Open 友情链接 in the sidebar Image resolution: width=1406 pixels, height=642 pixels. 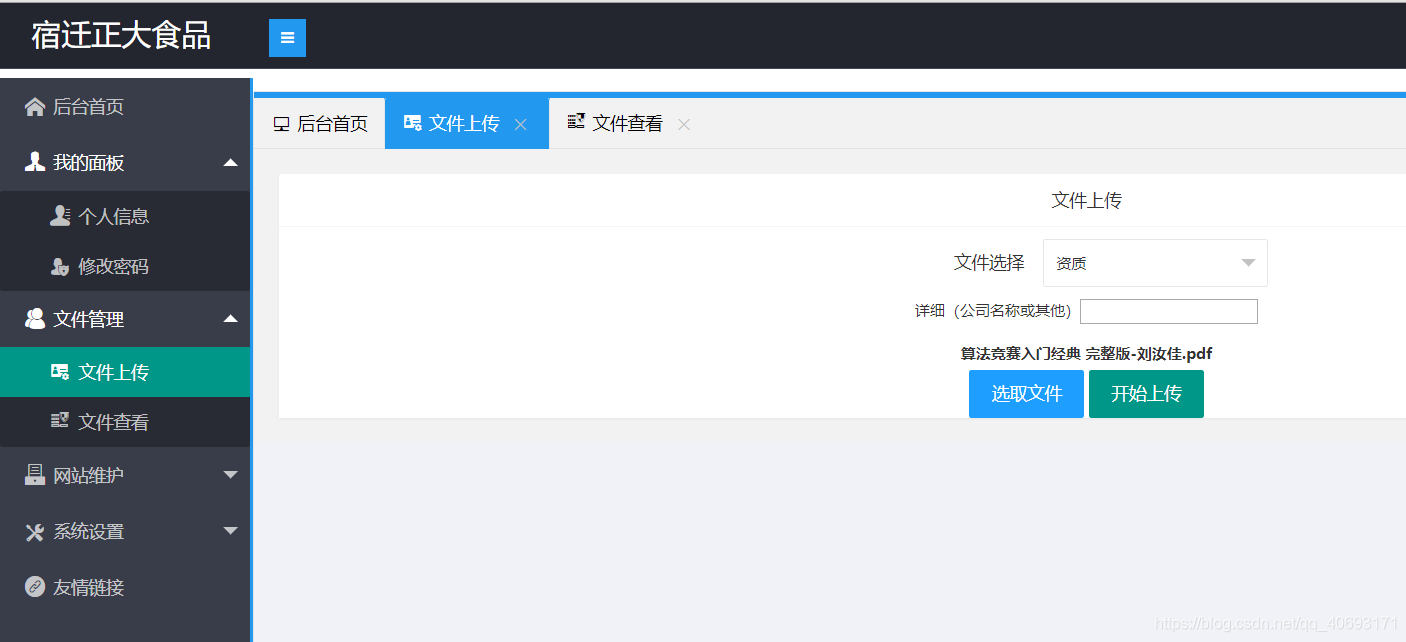coord(125,587)
